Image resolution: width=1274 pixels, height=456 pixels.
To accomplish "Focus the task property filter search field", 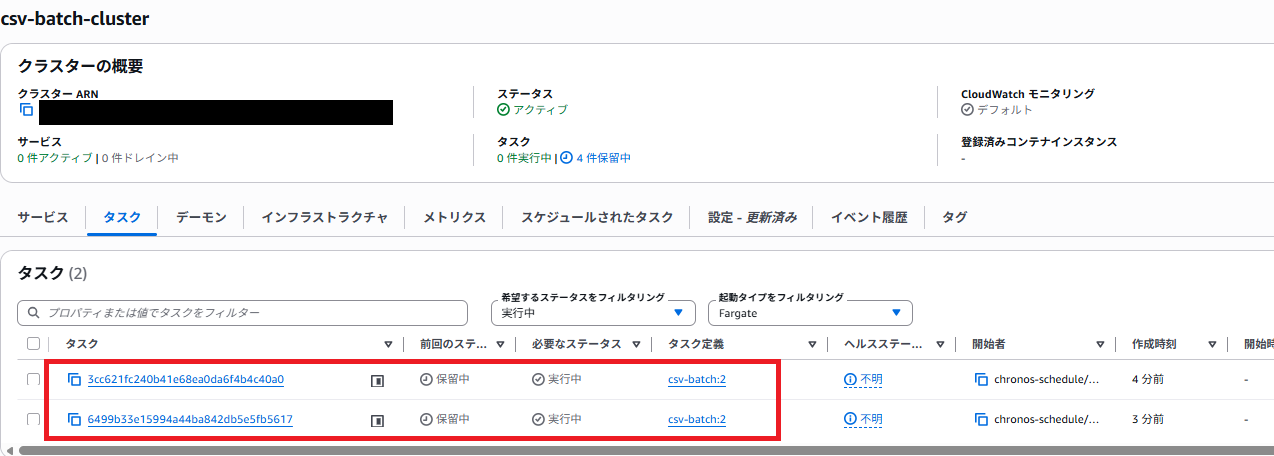I will point(242,313).
